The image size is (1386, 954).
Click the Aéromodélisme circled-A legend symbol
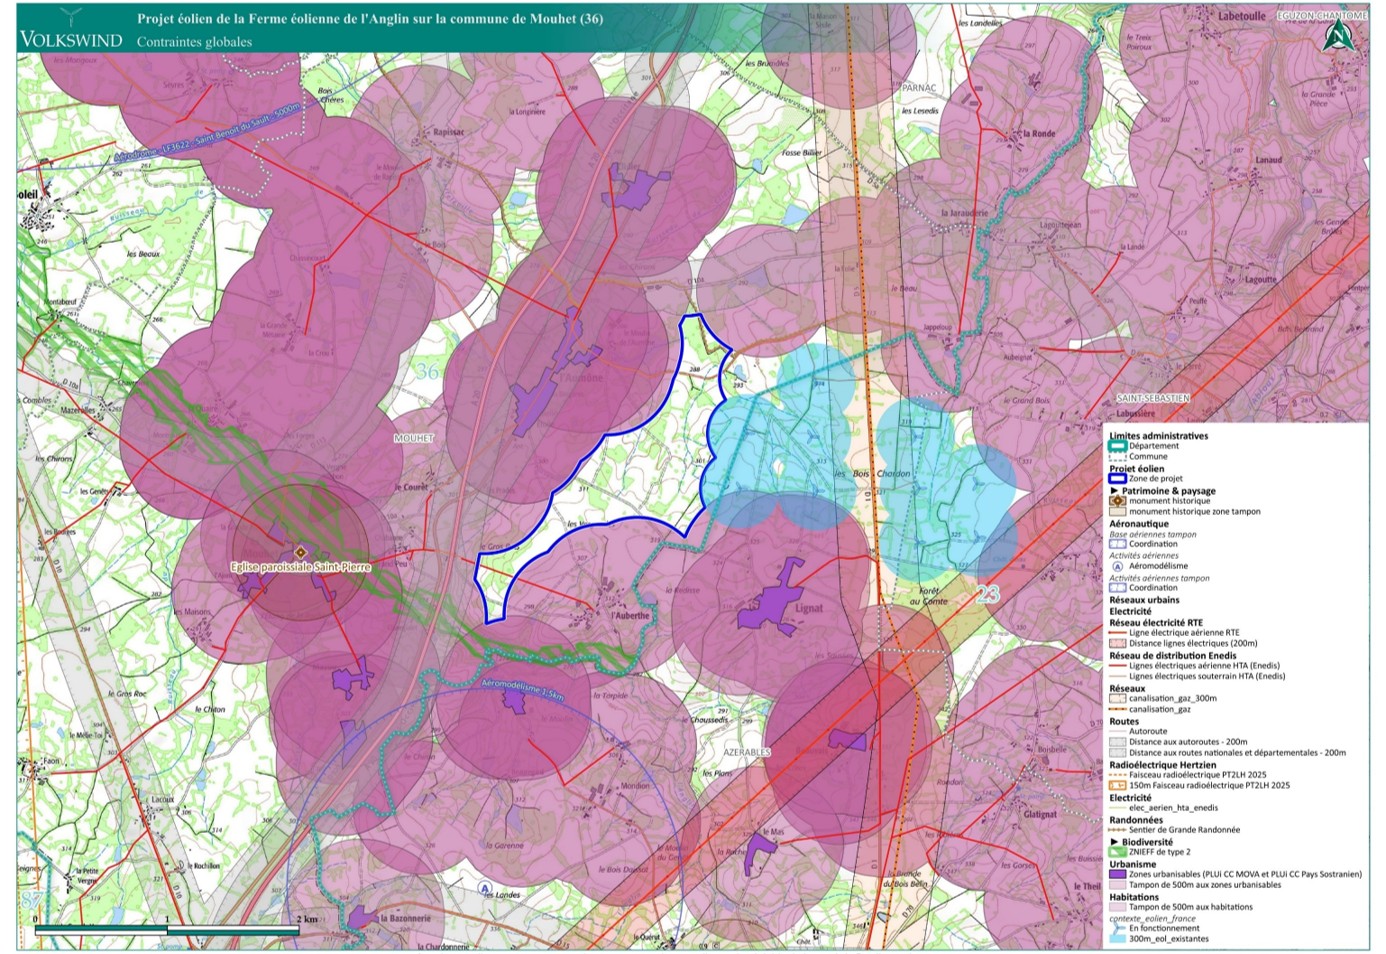1117,566
